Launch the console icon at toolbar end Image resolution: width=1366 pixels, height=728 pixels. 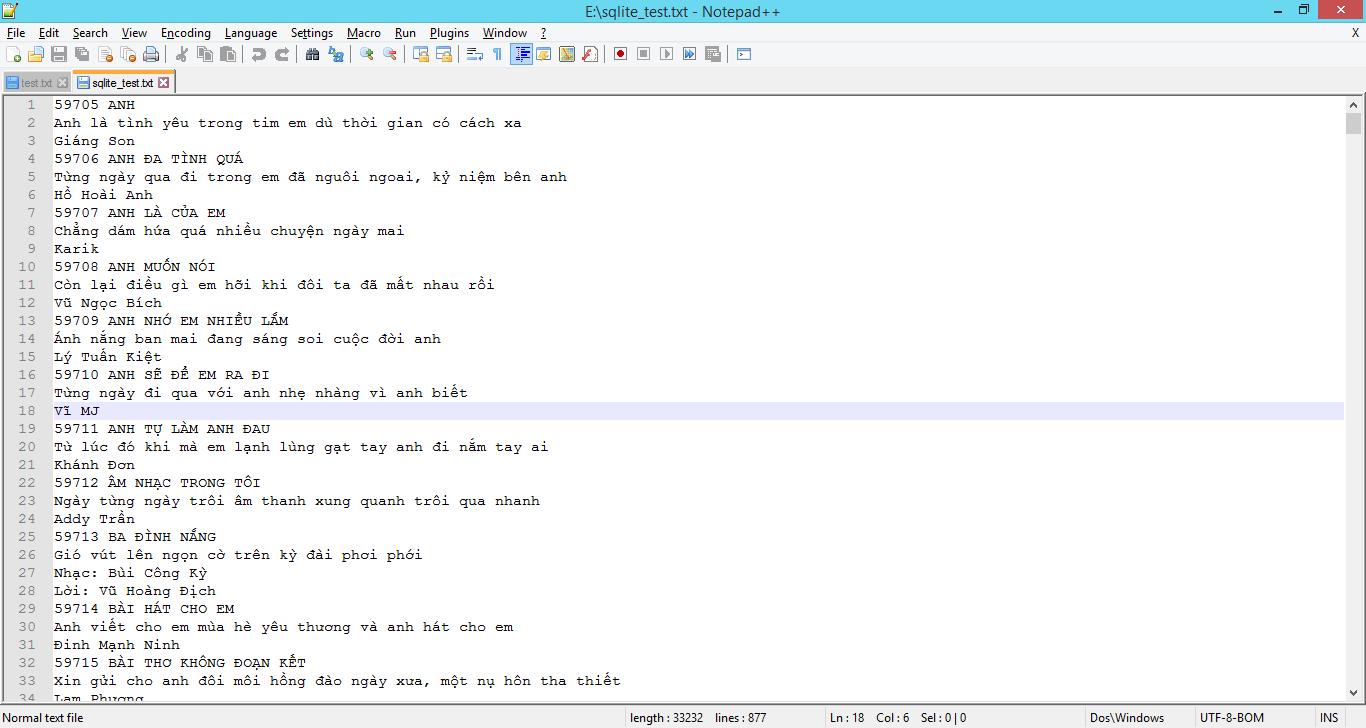744,54
